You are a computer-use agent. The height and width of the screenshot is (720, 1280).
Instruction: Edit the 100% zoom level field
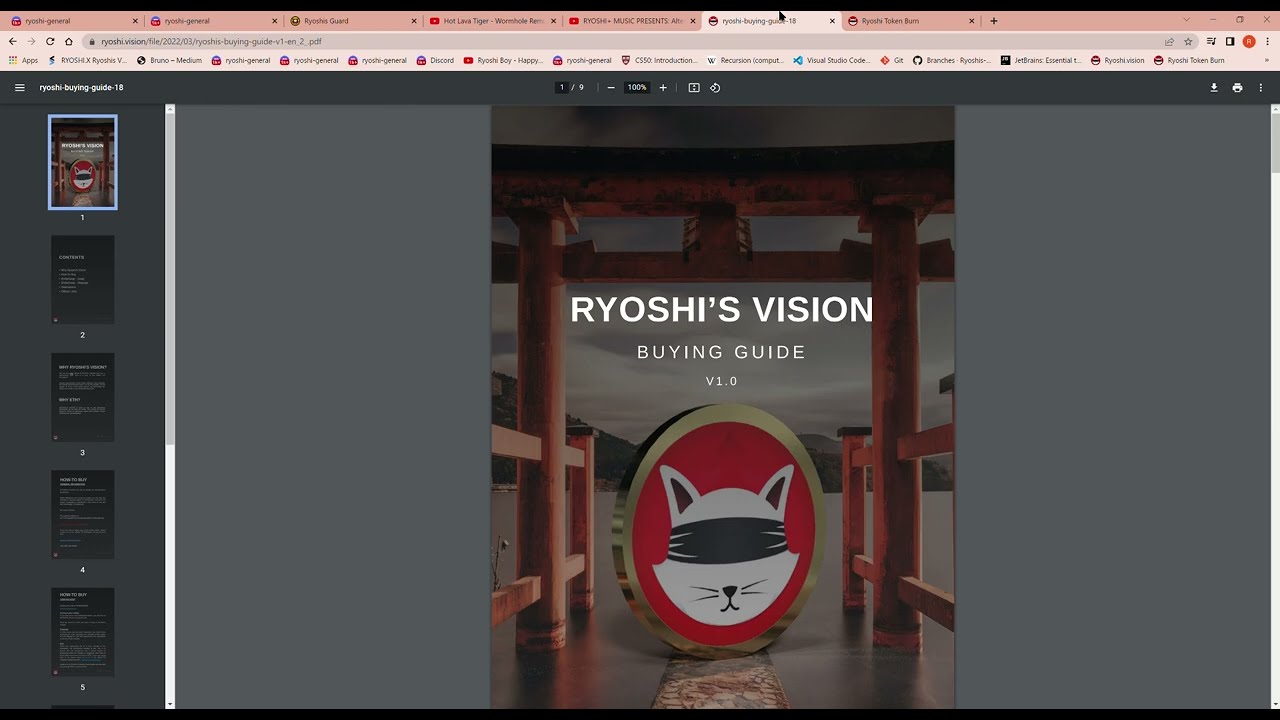pyautogui.click(x=637, y=88)
